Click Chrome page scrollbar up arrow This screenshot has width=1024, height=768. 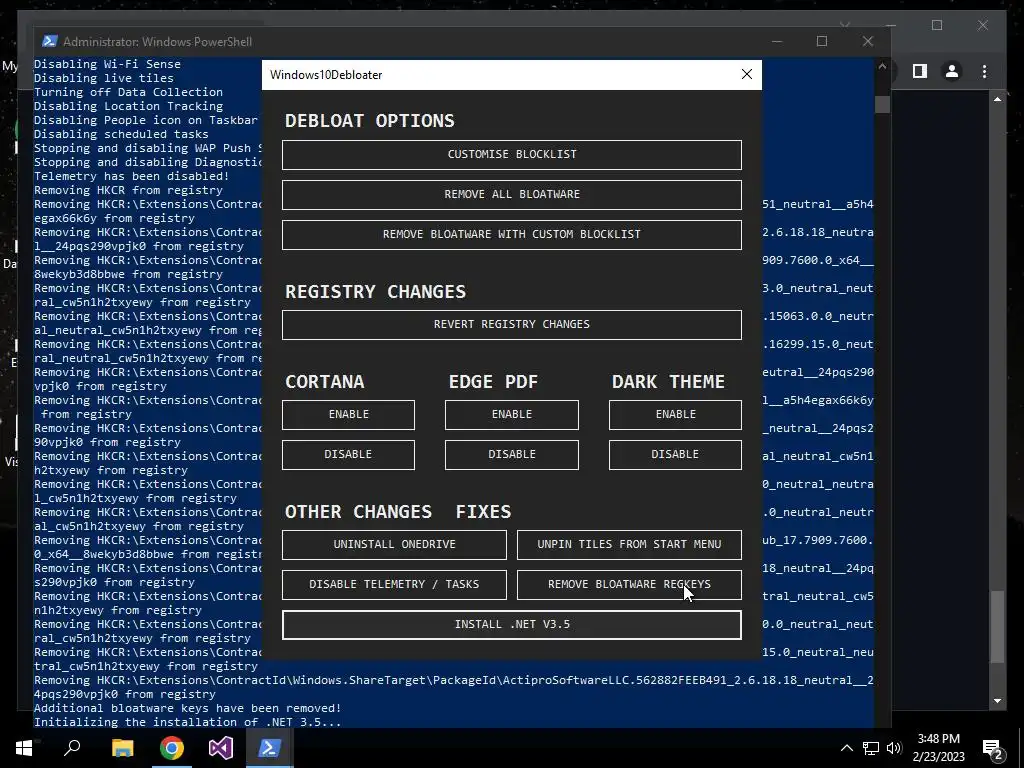point(997,99)
